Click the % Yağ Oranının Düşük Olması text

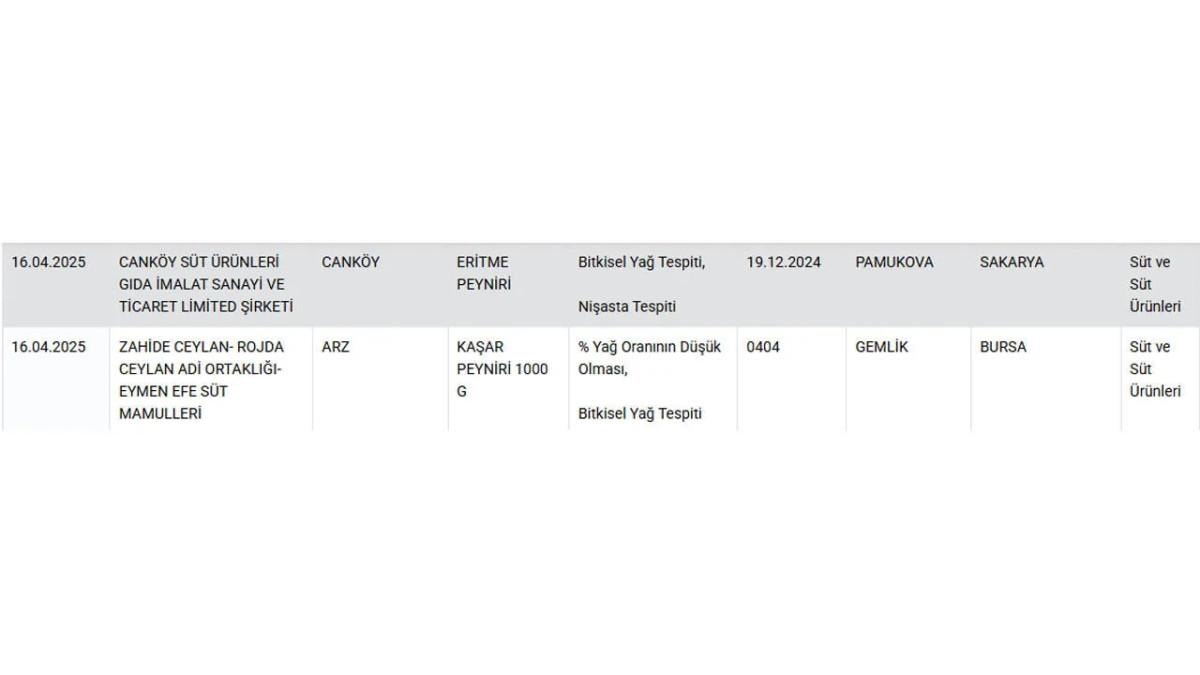[649, 358]
